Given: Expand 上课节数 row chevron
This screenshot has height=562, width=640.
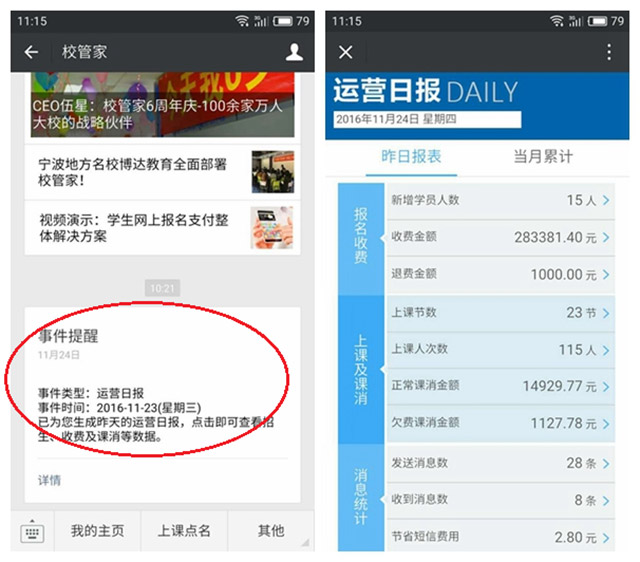Looking at the screenshot, I should point(605,313).
